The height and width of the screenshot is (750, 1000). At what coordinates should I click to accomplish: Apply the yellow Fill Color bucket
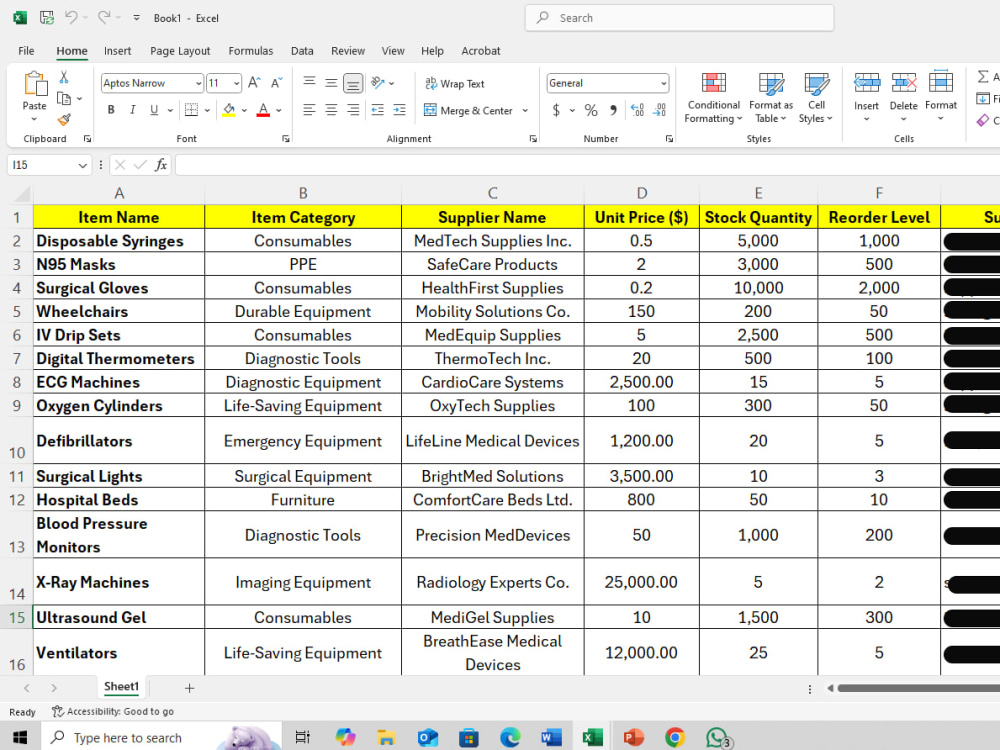[x=229, y=110]
